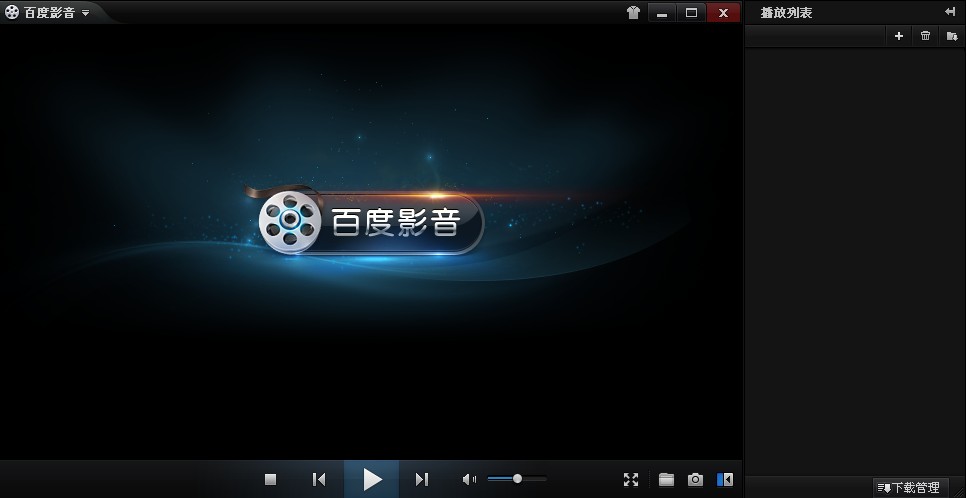Skip to the next track
The height and width of the screenshot is (498, 967).
[422, 480]
